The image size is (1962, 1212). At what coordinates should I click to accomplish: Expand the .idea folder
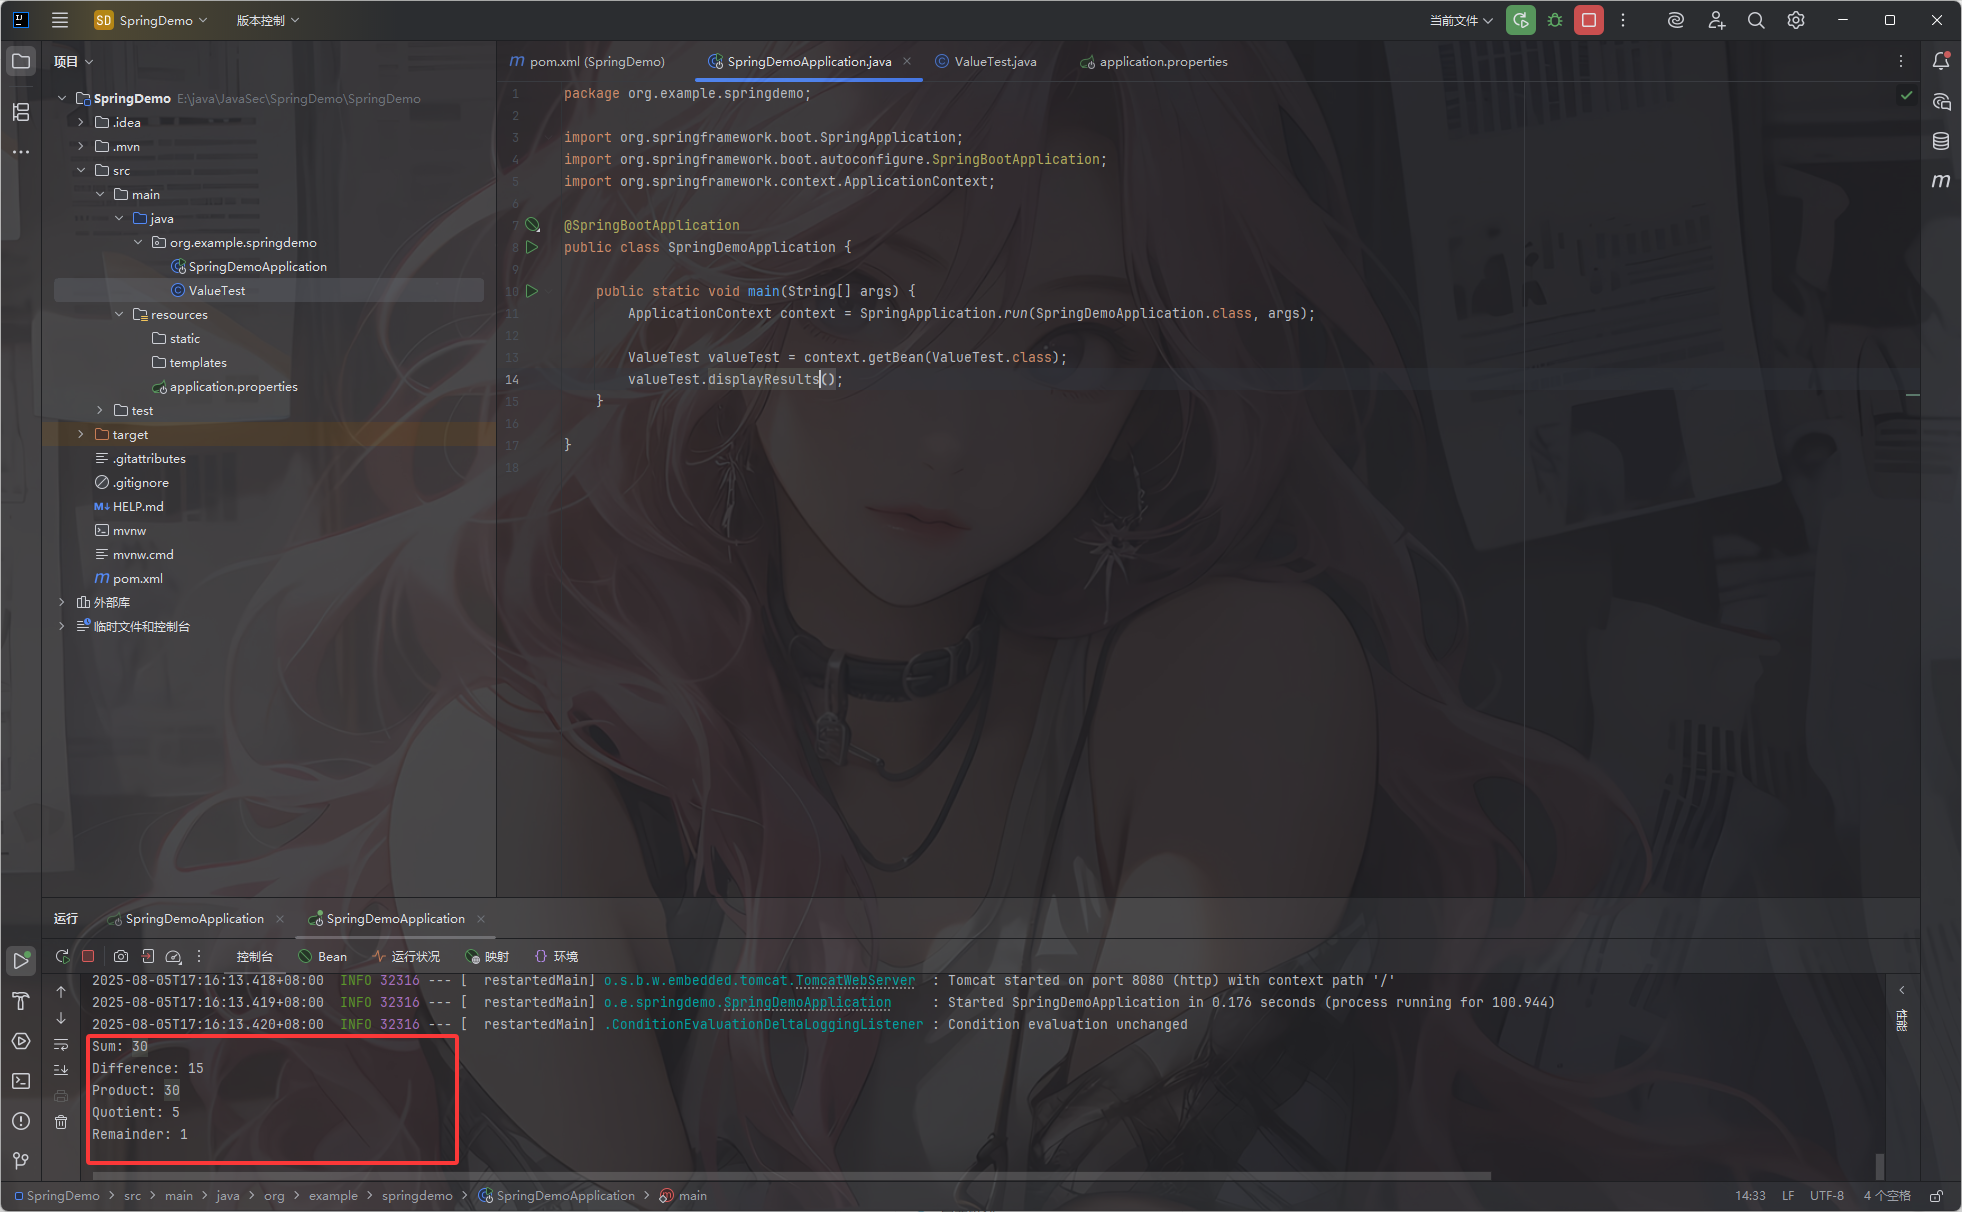(81, 122)
